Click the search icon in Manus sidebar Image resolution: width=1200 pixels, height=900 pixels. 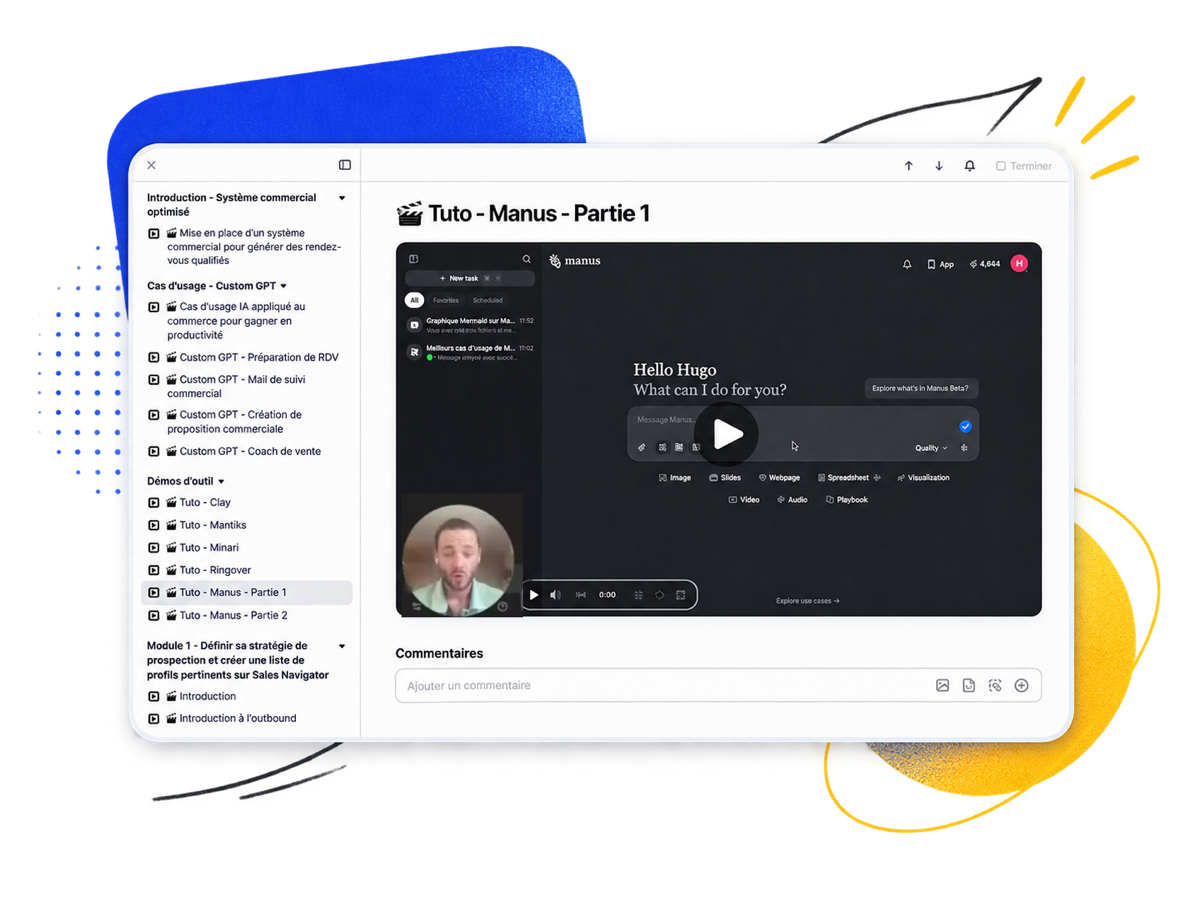tap(527, 259)
